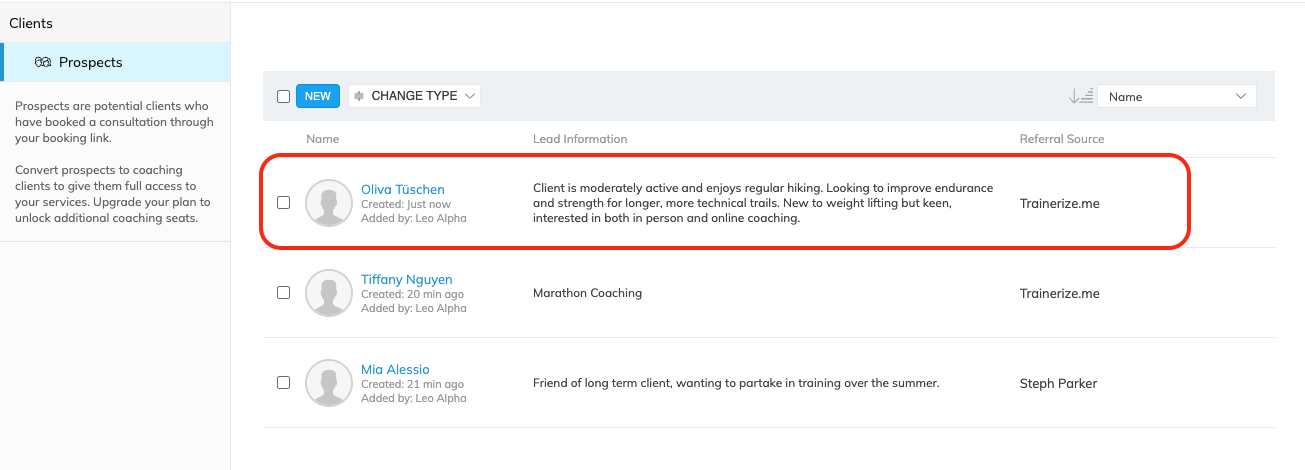Open the Name sort dropdown
Viewport: 1305px width, 470px height.
click(x=1176, y=96)
